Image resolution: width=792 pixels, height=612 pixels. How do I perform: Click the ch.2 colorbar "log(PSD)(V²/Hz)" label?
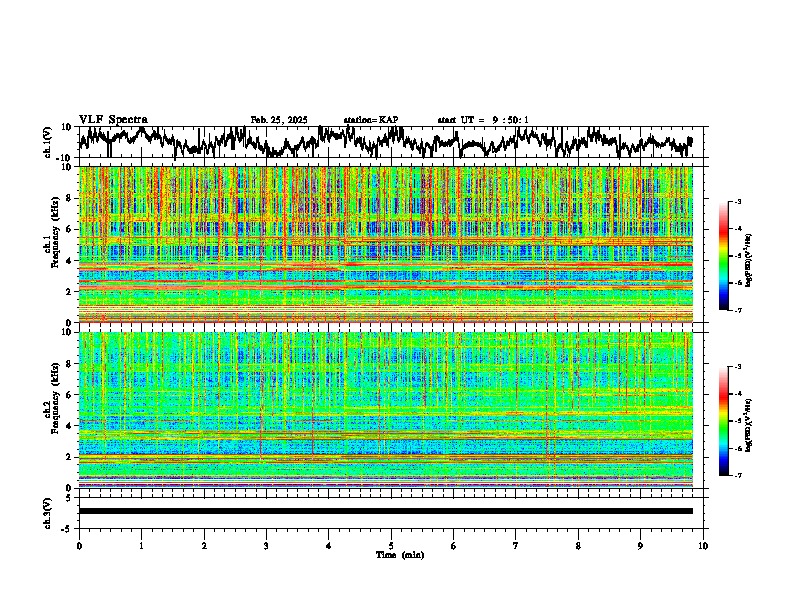point(749,425)
